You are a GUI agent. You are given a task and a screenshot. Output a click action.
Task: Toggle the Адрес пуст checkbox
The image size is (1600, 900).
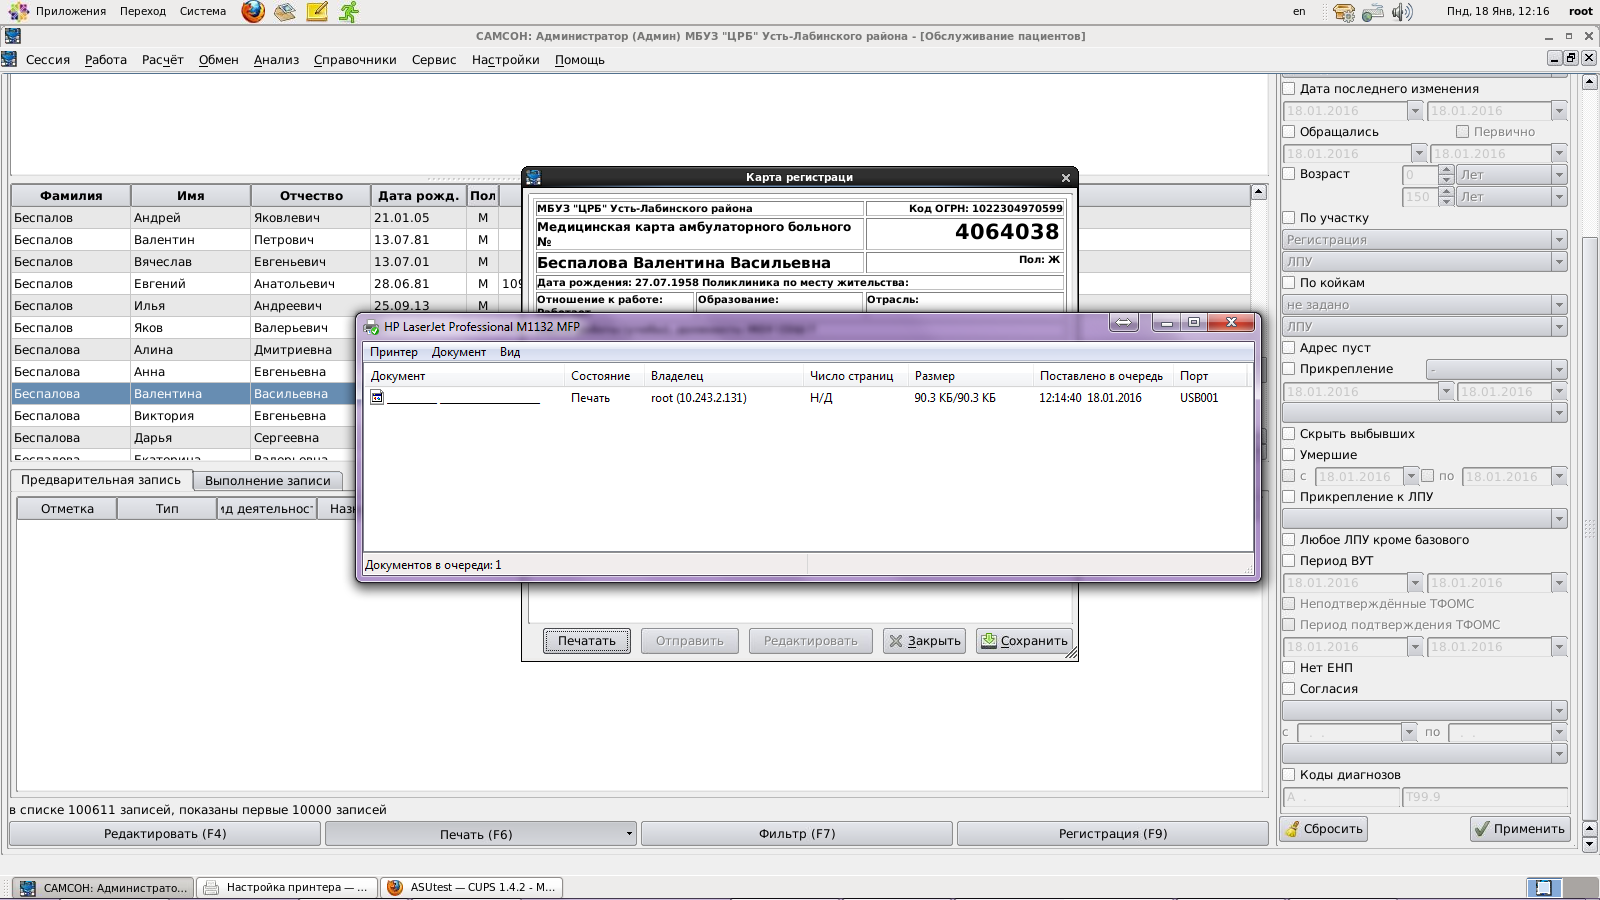[1289, 348]
